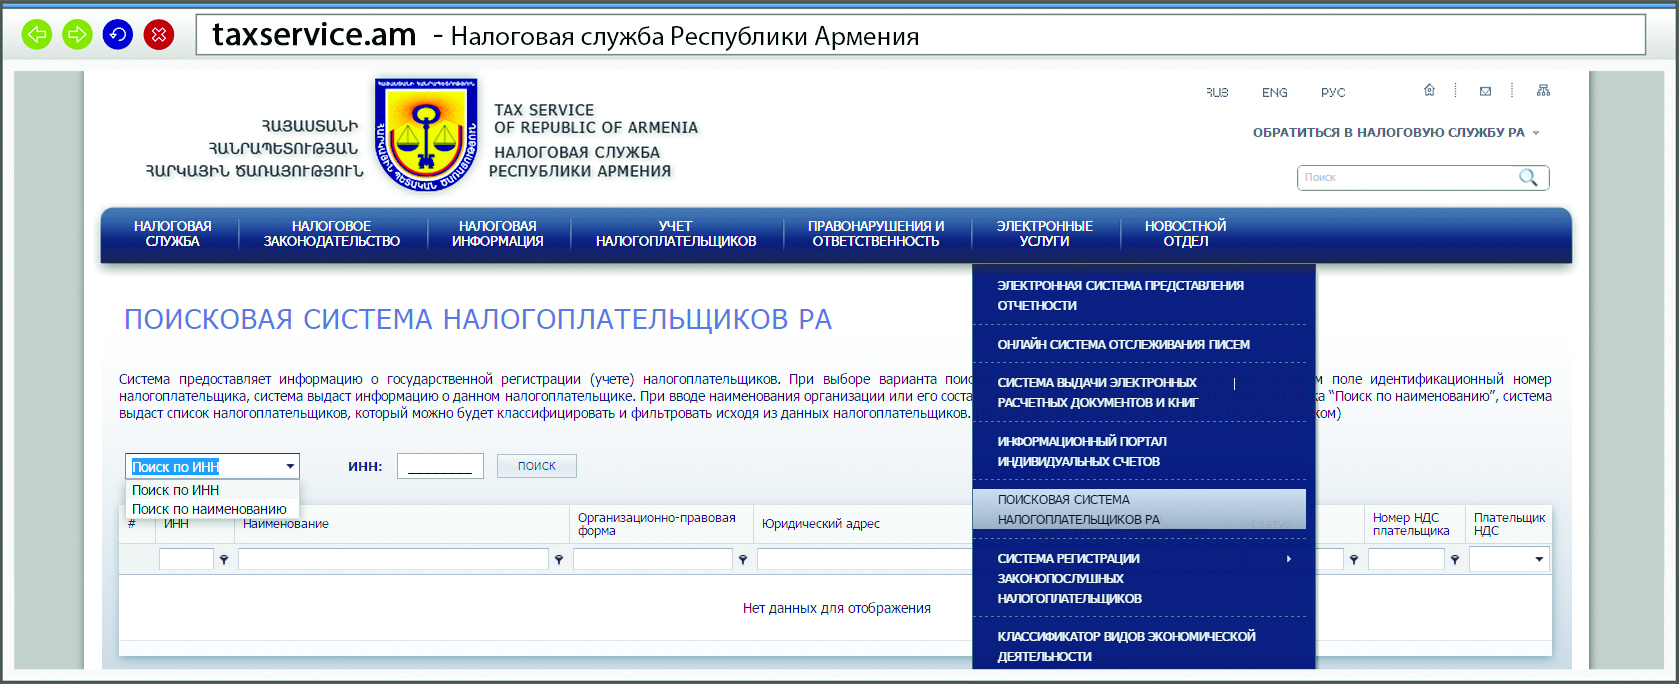Screen dimensions: 1679x684
Task: Click the tax service coat of arms logo
Action: (x=426, y=134)
